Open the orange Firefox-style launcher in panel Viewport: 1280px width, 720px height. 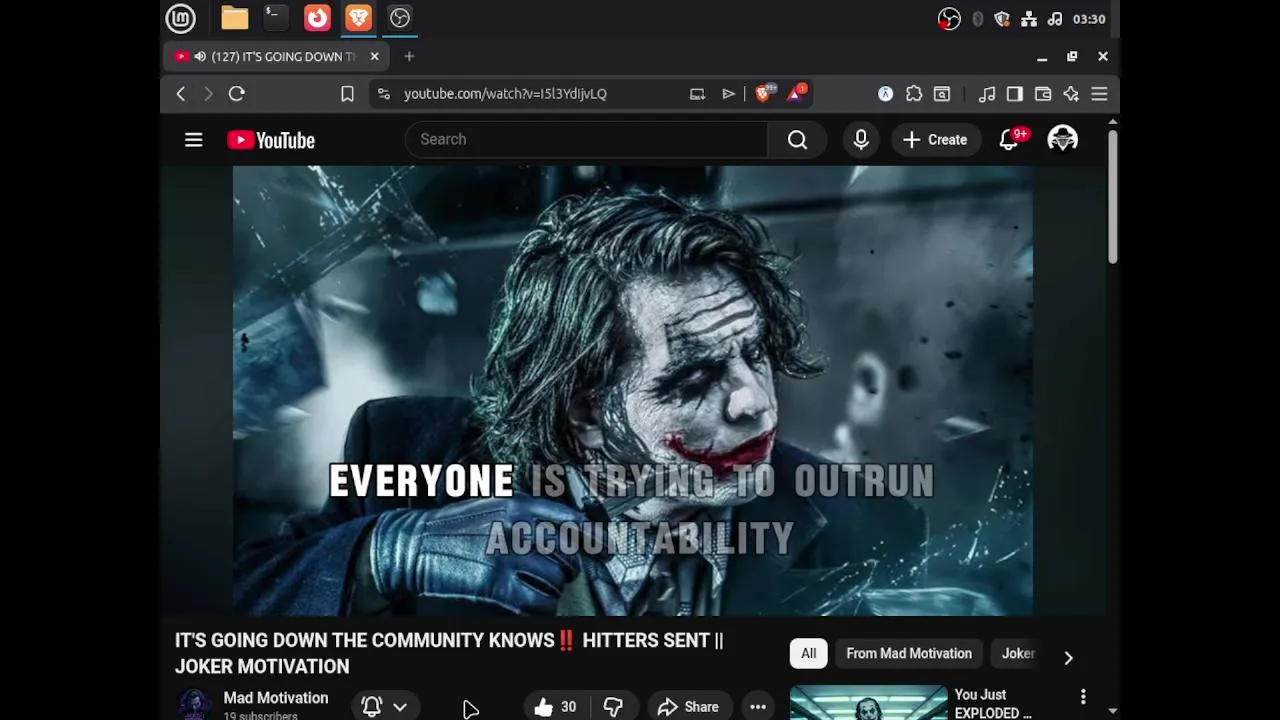coord(317,18)
